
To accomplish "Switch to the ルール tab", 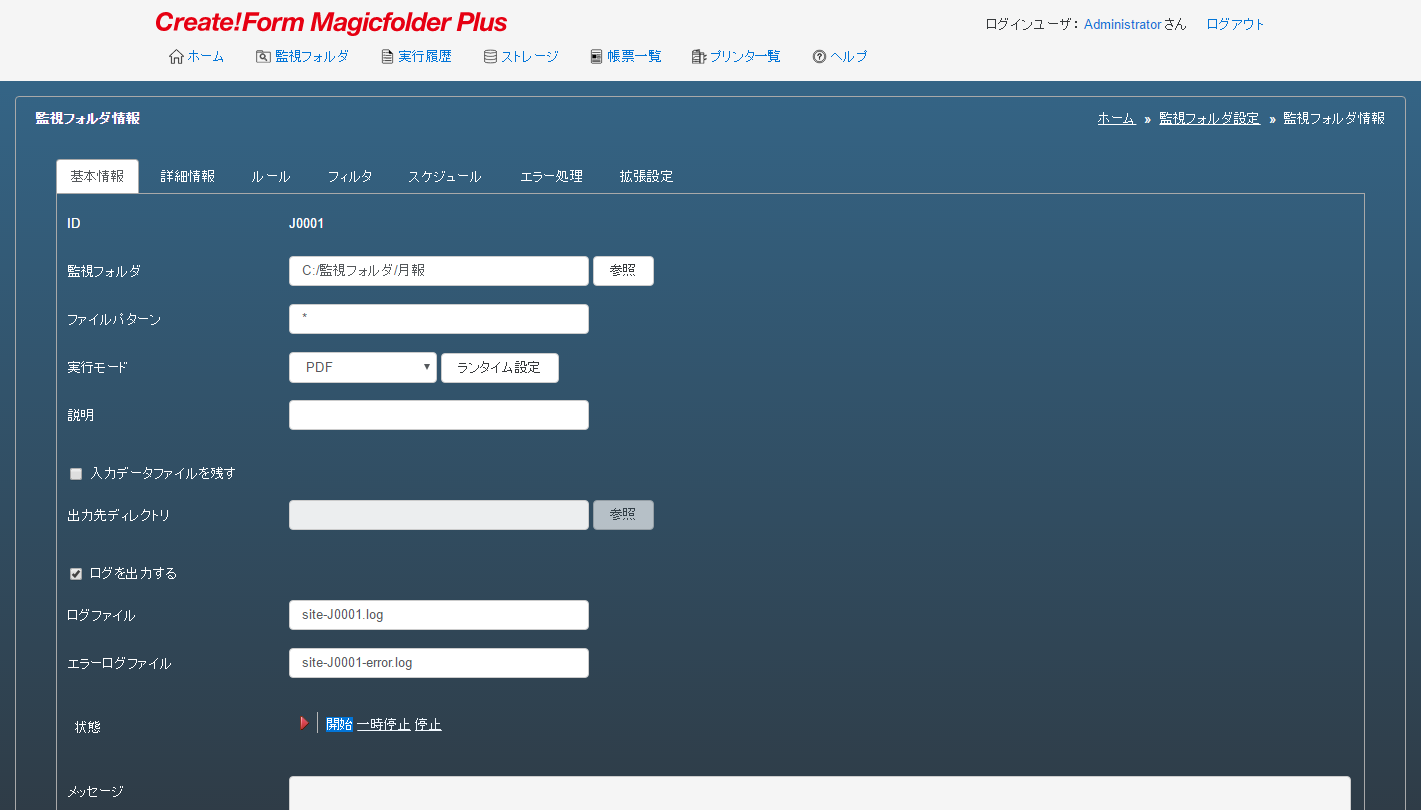I will 271,176.
